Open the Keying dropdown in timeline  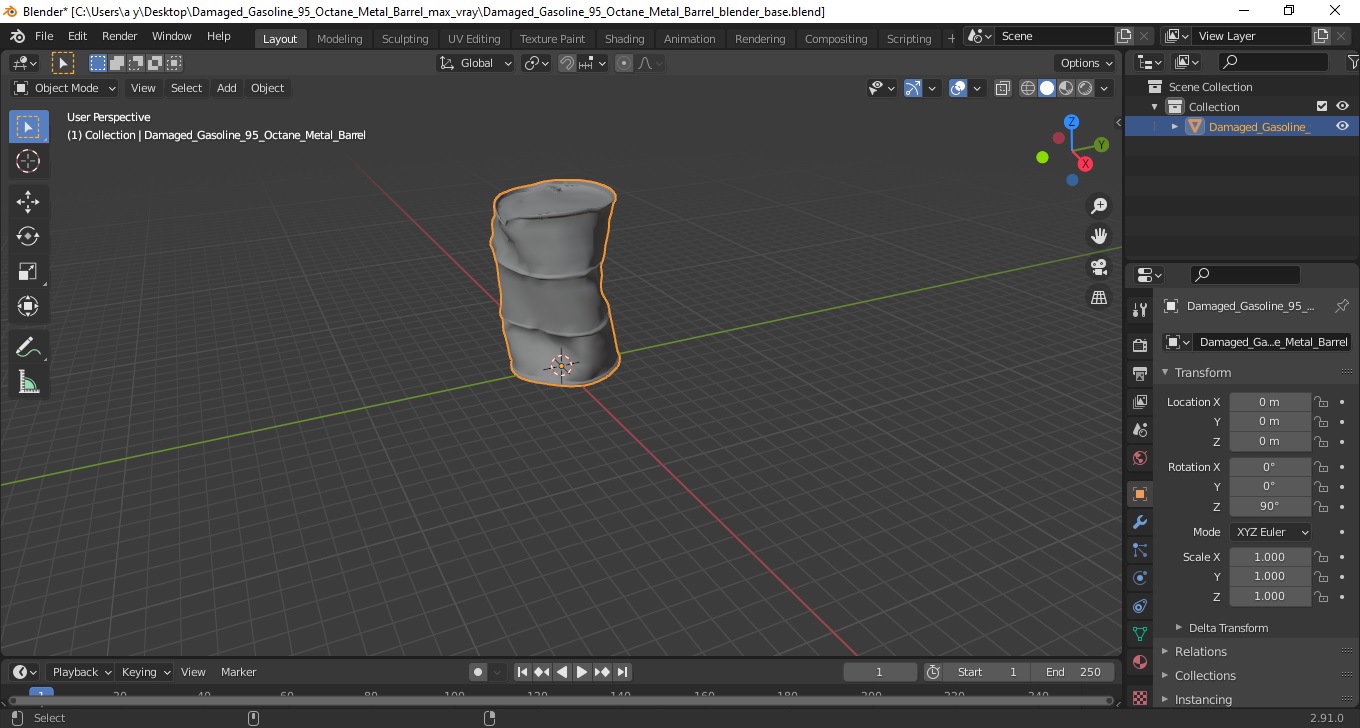coord(145,672)
